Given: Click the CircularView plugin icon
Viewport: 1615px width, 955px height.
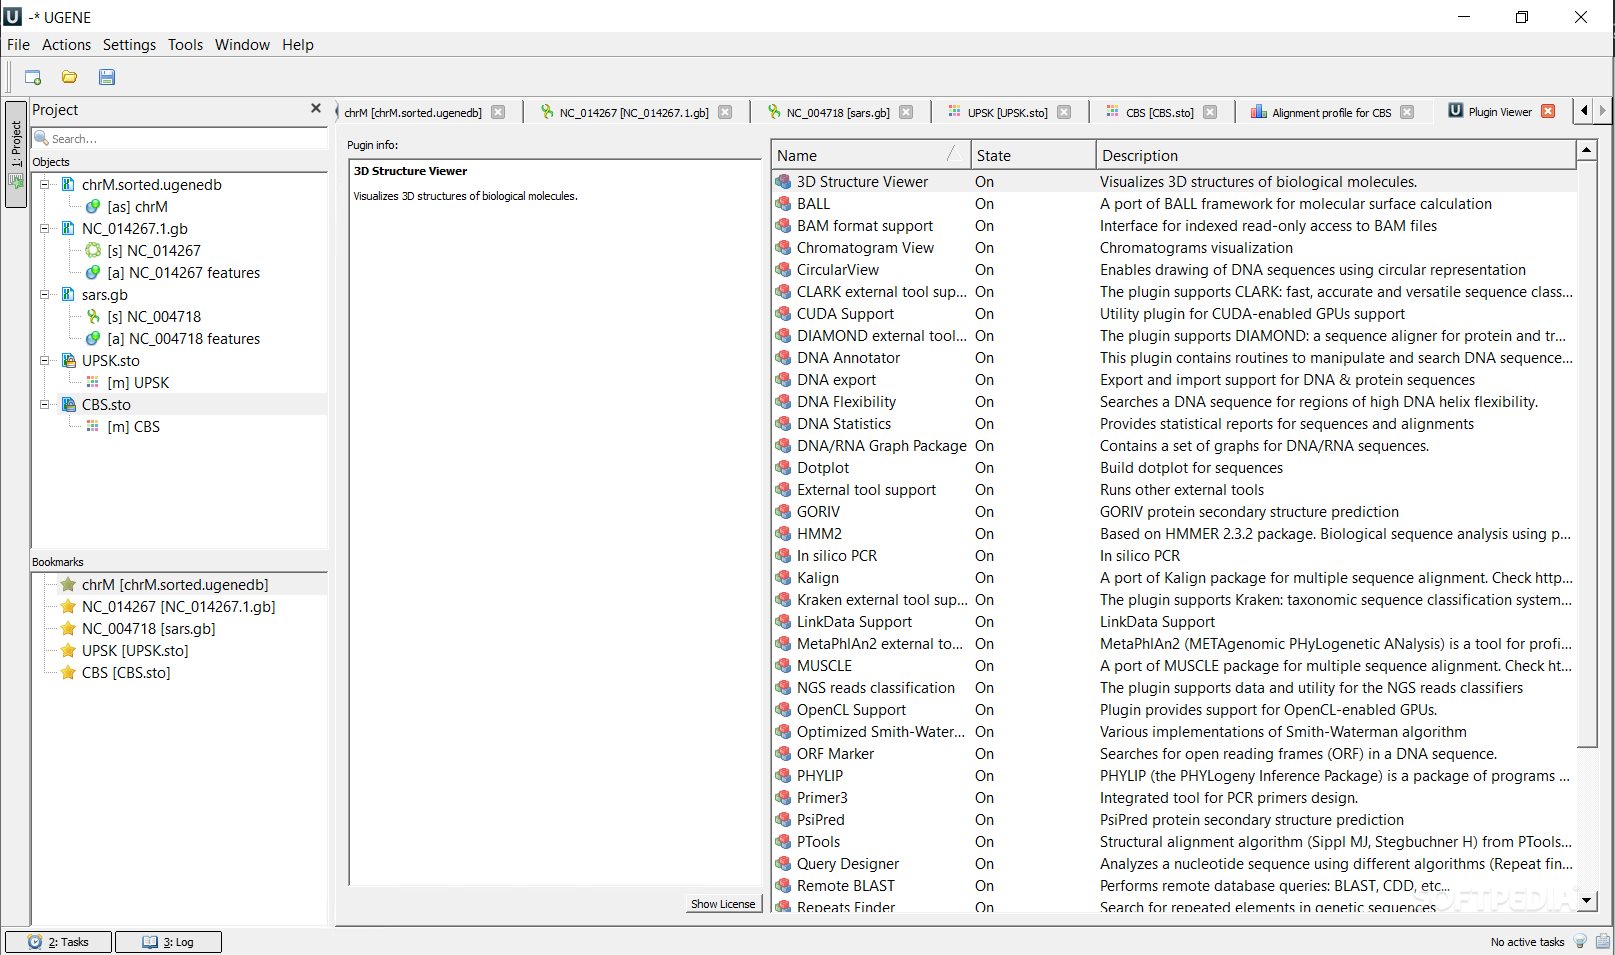Looking at the screenshot, I should [x=784, y=269].
